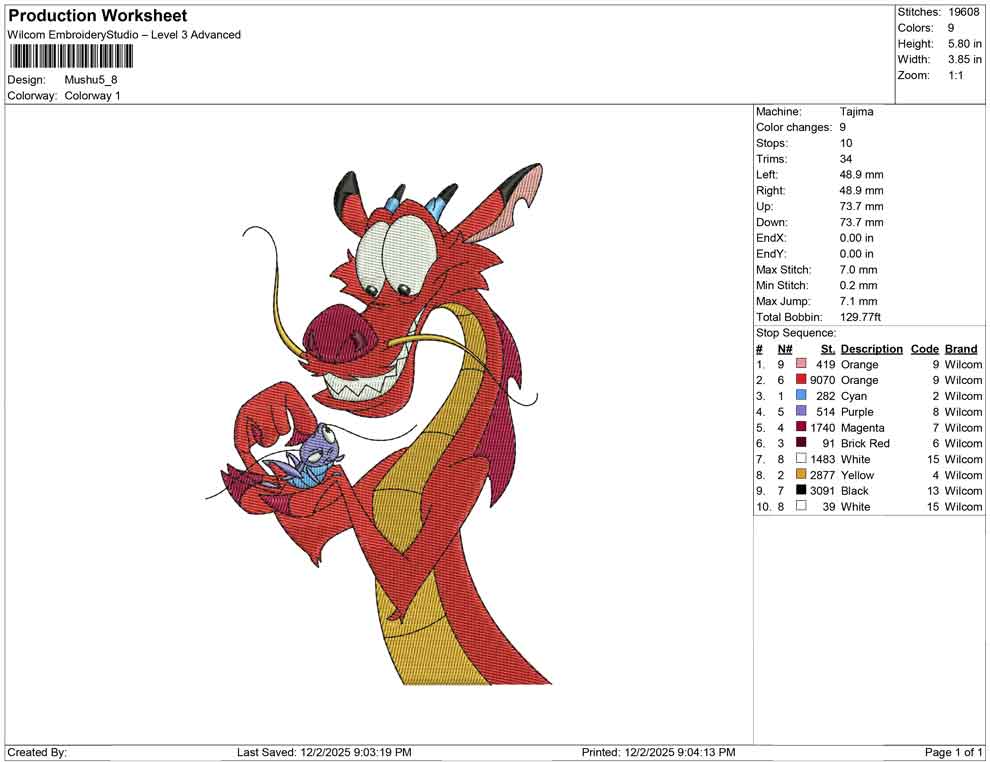Click the 3091 Black thread swatch

pos(799,491)
